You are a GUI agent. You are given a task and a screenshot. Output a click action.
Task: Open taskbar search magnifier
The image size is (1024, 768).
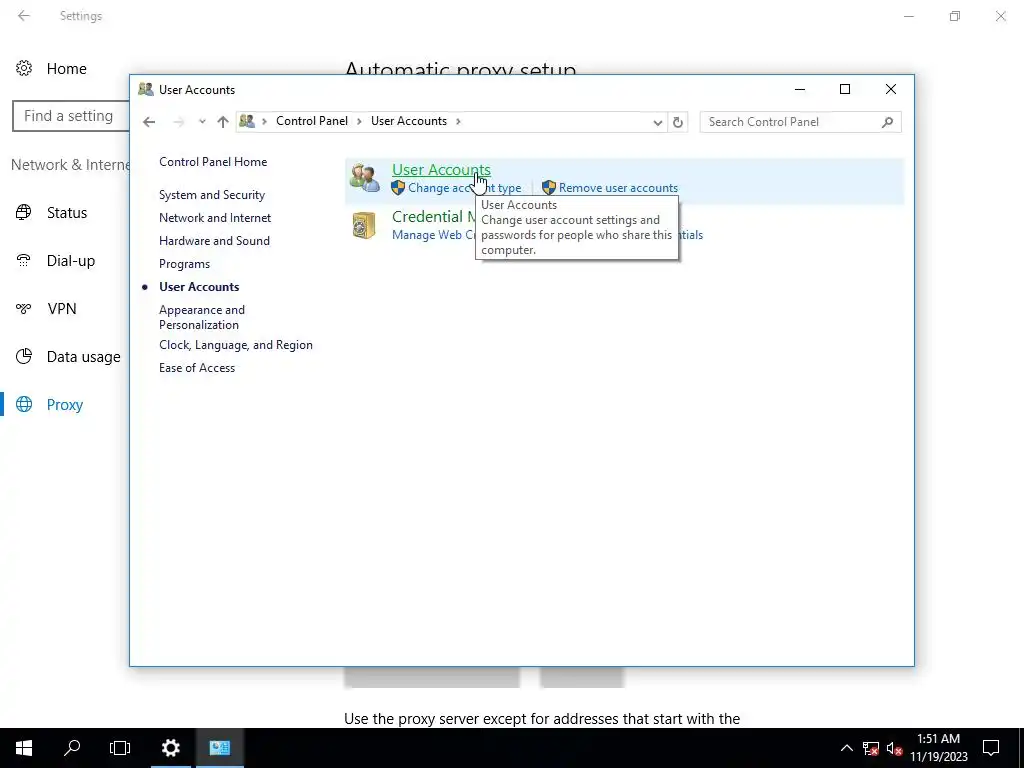72,748
